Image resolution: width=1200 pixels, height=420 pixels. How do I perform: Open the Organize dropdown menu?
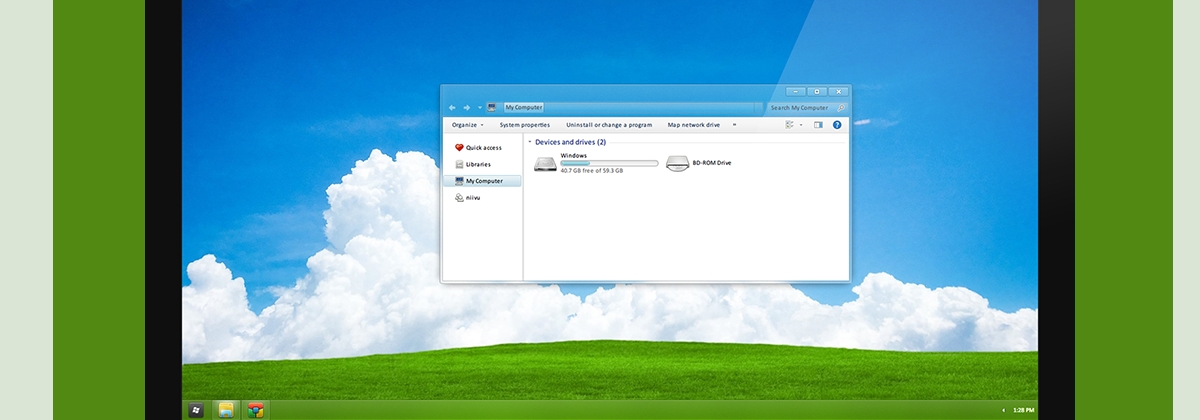click(x=467, y=125)
